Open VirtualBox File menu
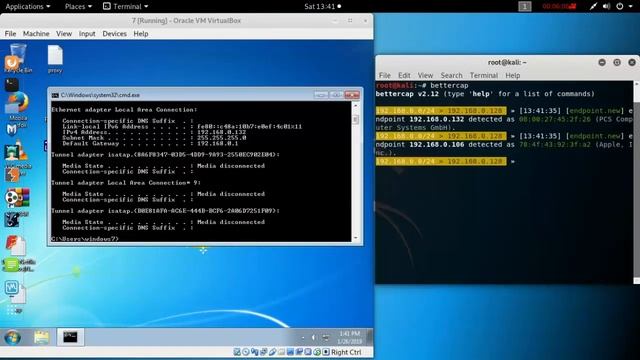The image size is (640, 360). (10, 33)
